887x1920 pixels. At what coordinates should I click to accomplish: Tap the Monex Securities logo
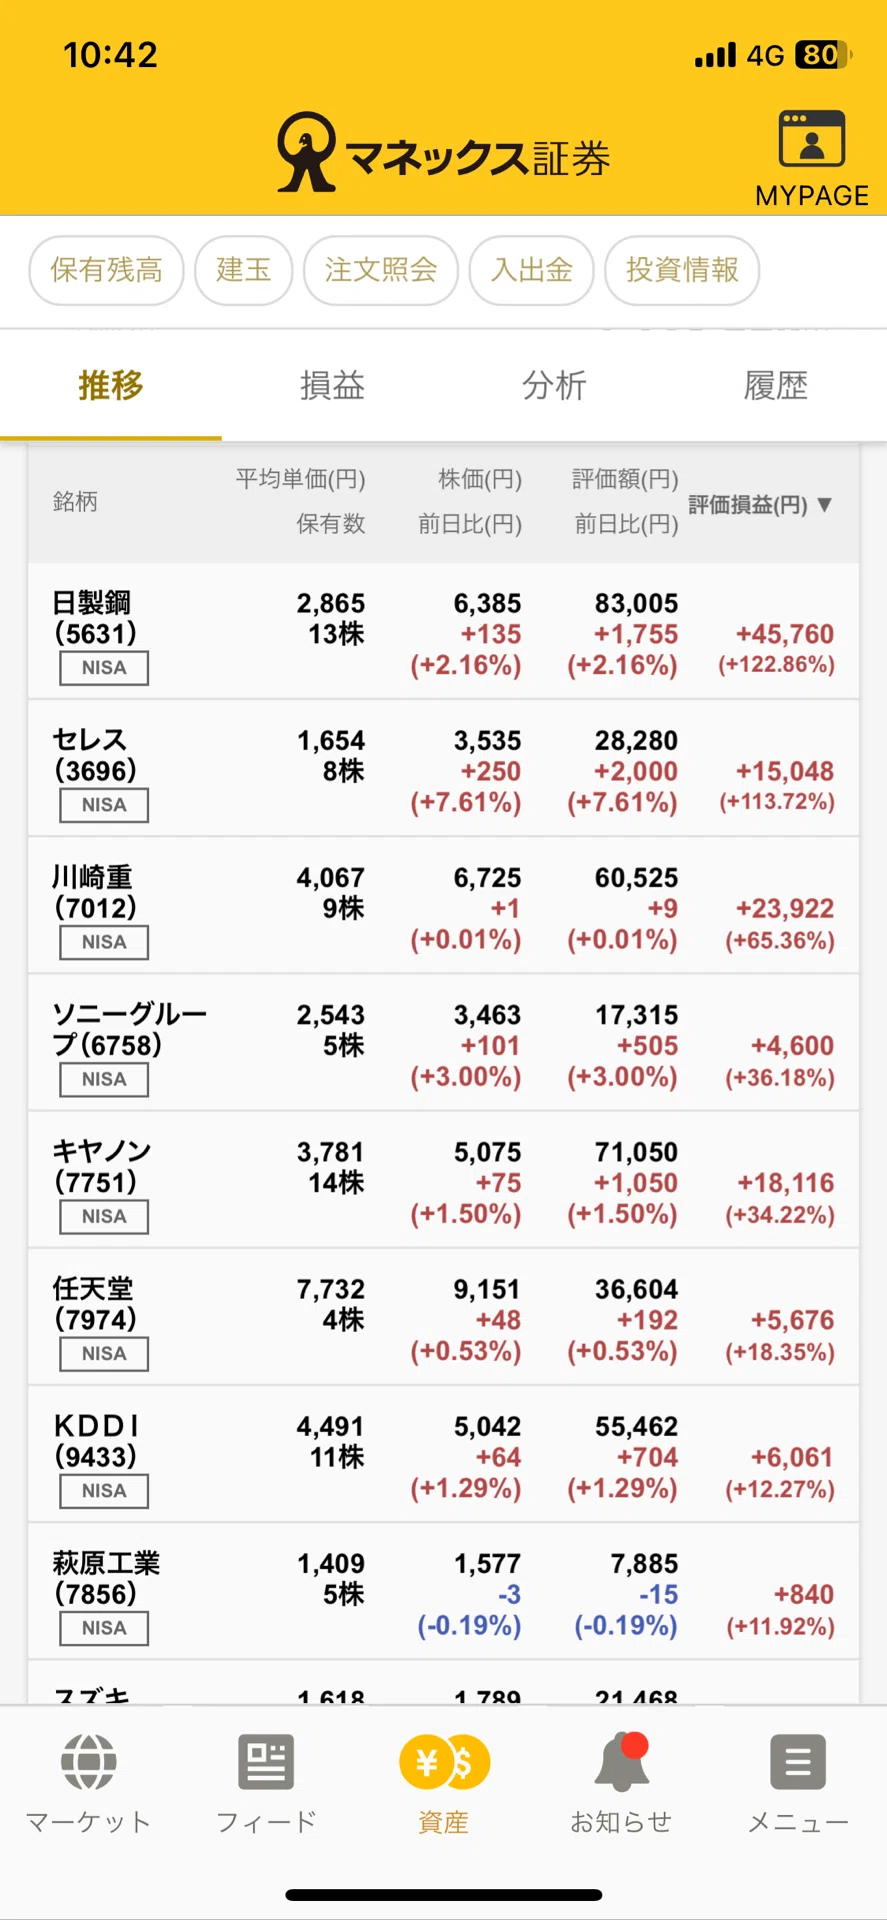(x=443, y=152)
